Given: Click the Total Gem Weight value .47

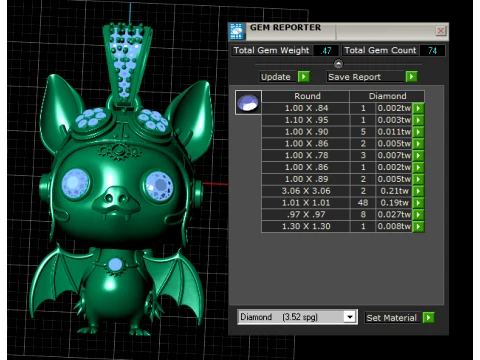Looking at the screenshot, I should pyautogui.click(x=326, y=51).
